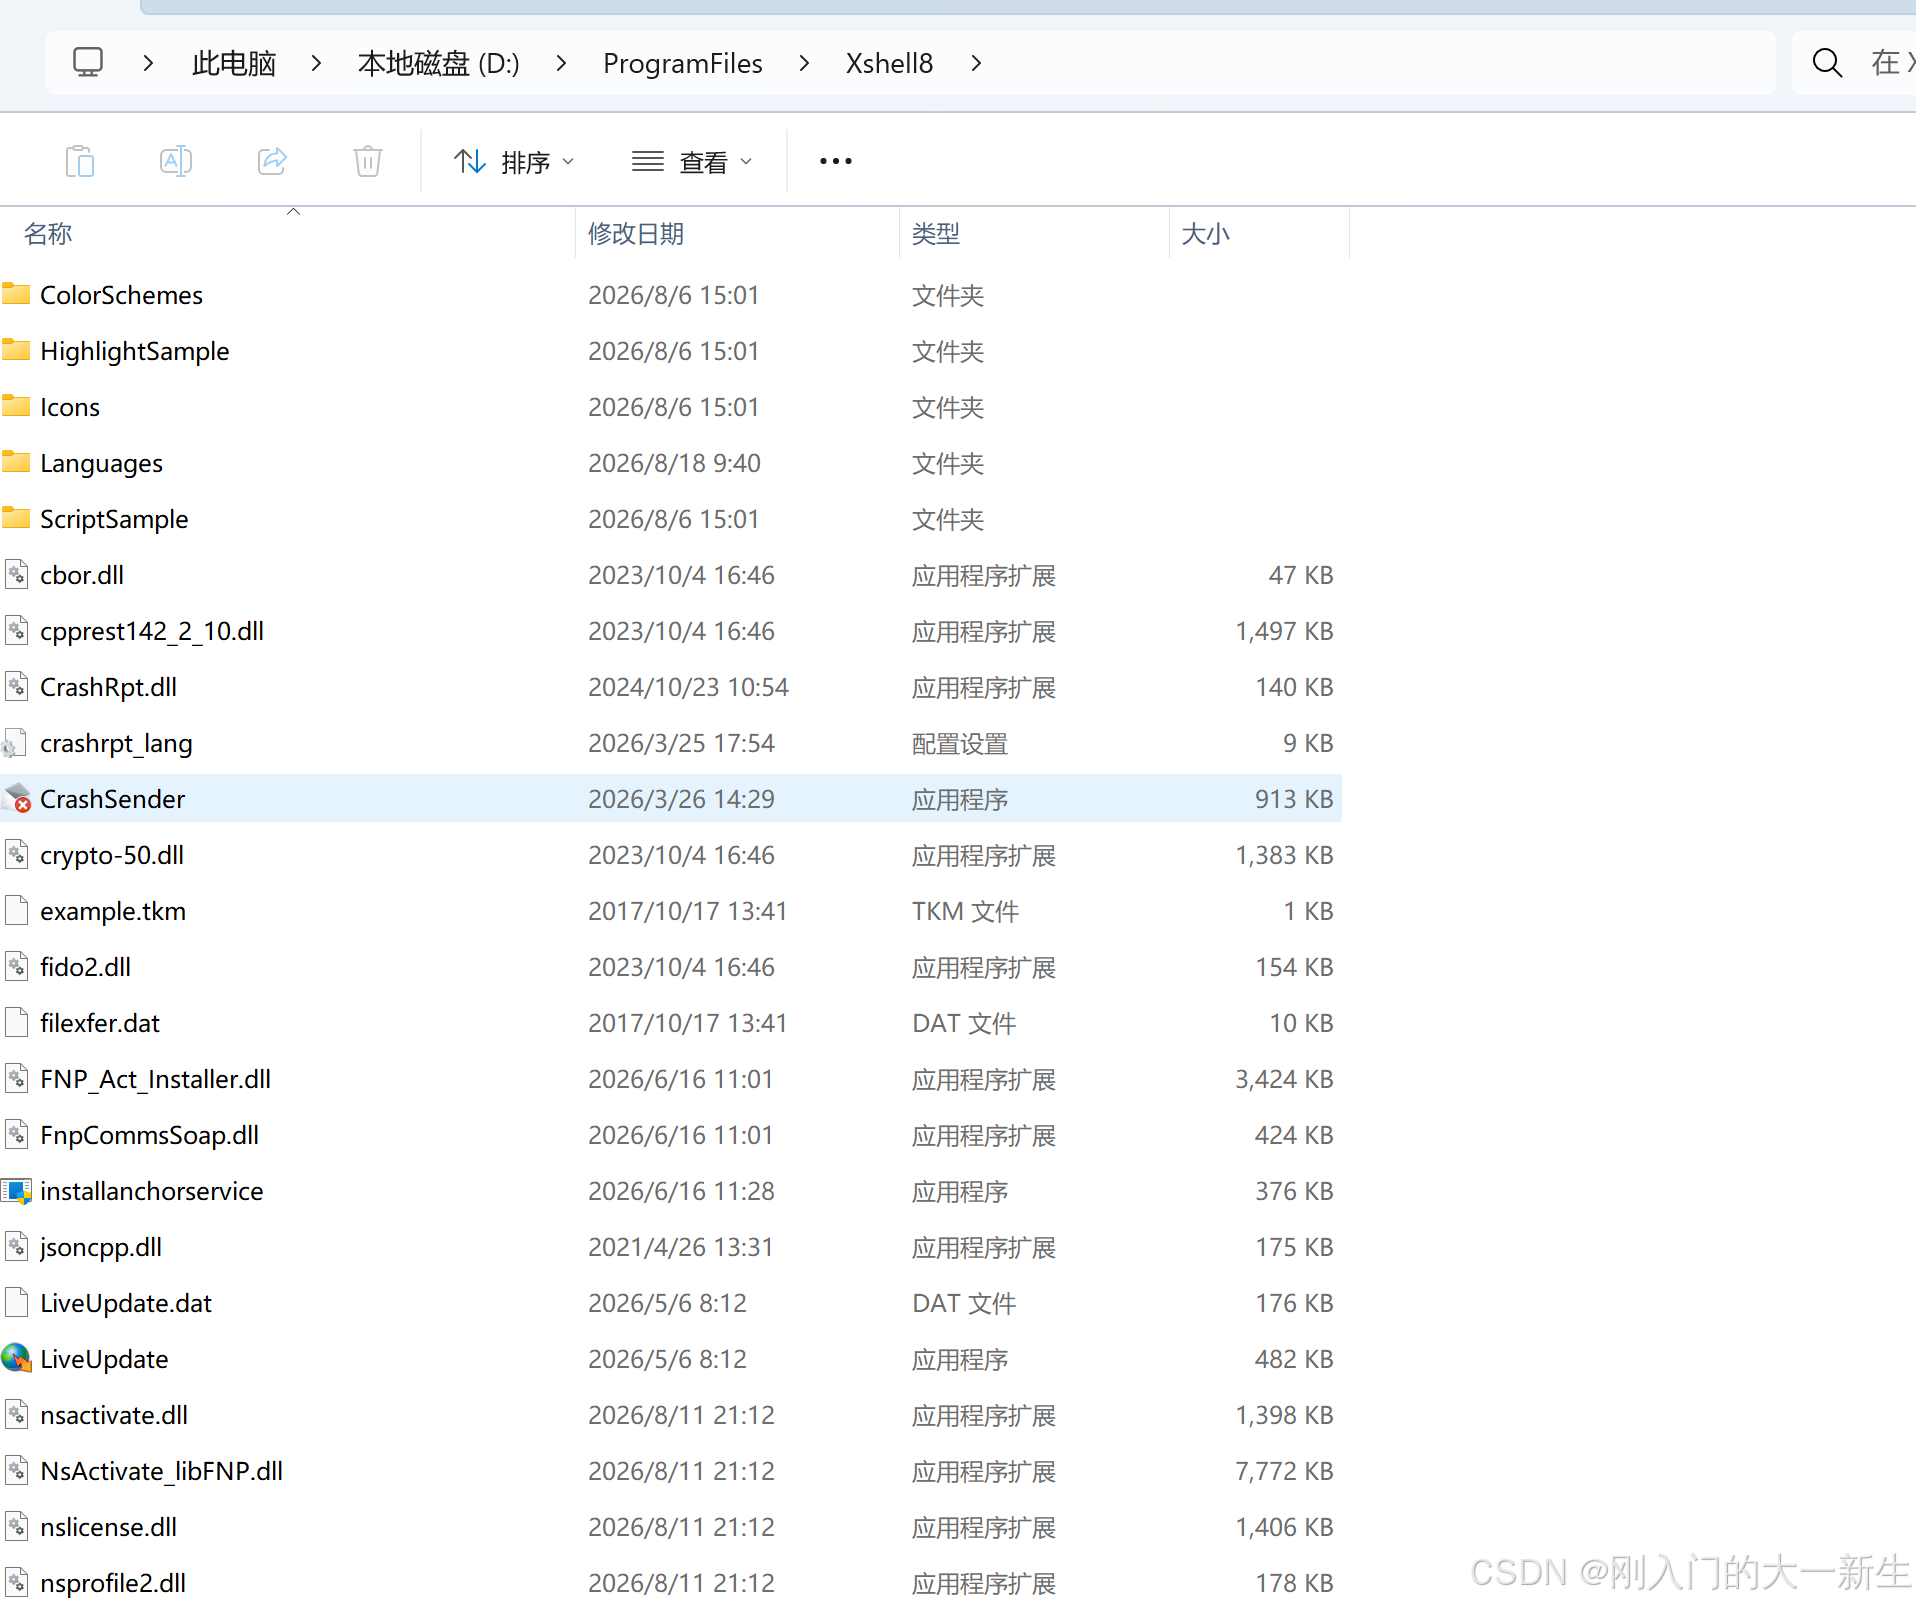Click the FNP_Act_Installer.dll file icon
This screenshot has height=1604, width=1916.
click(16, 1078)
